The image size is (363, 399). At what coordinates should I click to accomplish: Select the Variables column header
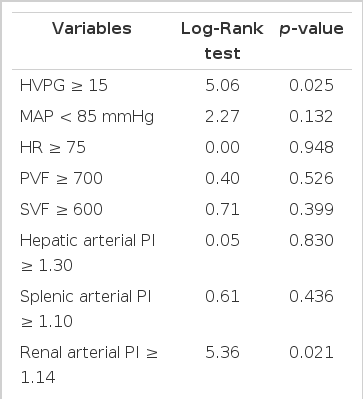(92, 28)
